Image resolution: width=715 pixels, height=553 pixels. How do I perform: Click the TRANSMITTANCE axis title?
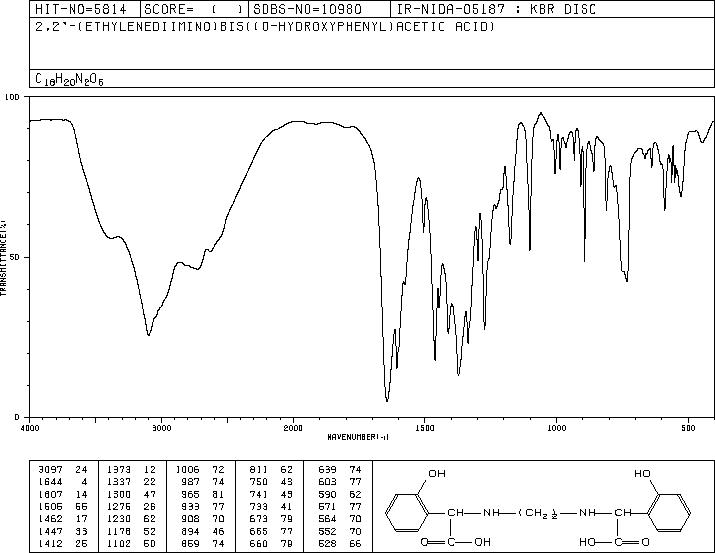pos(3,257)
